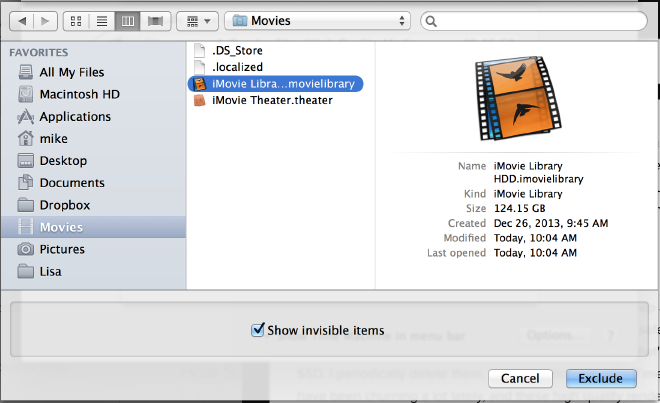Click the All My Files icon
Screen dimensions: 660x403
pyautogui.click(x=26, y=72)
